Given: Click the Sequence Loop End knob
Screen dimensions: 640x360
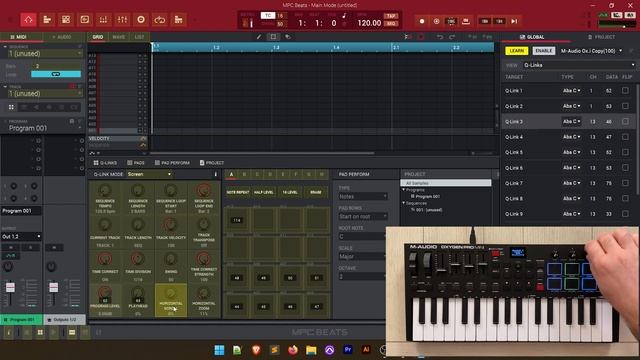Looking at the screenshot, I should click(x=204, y=191).
